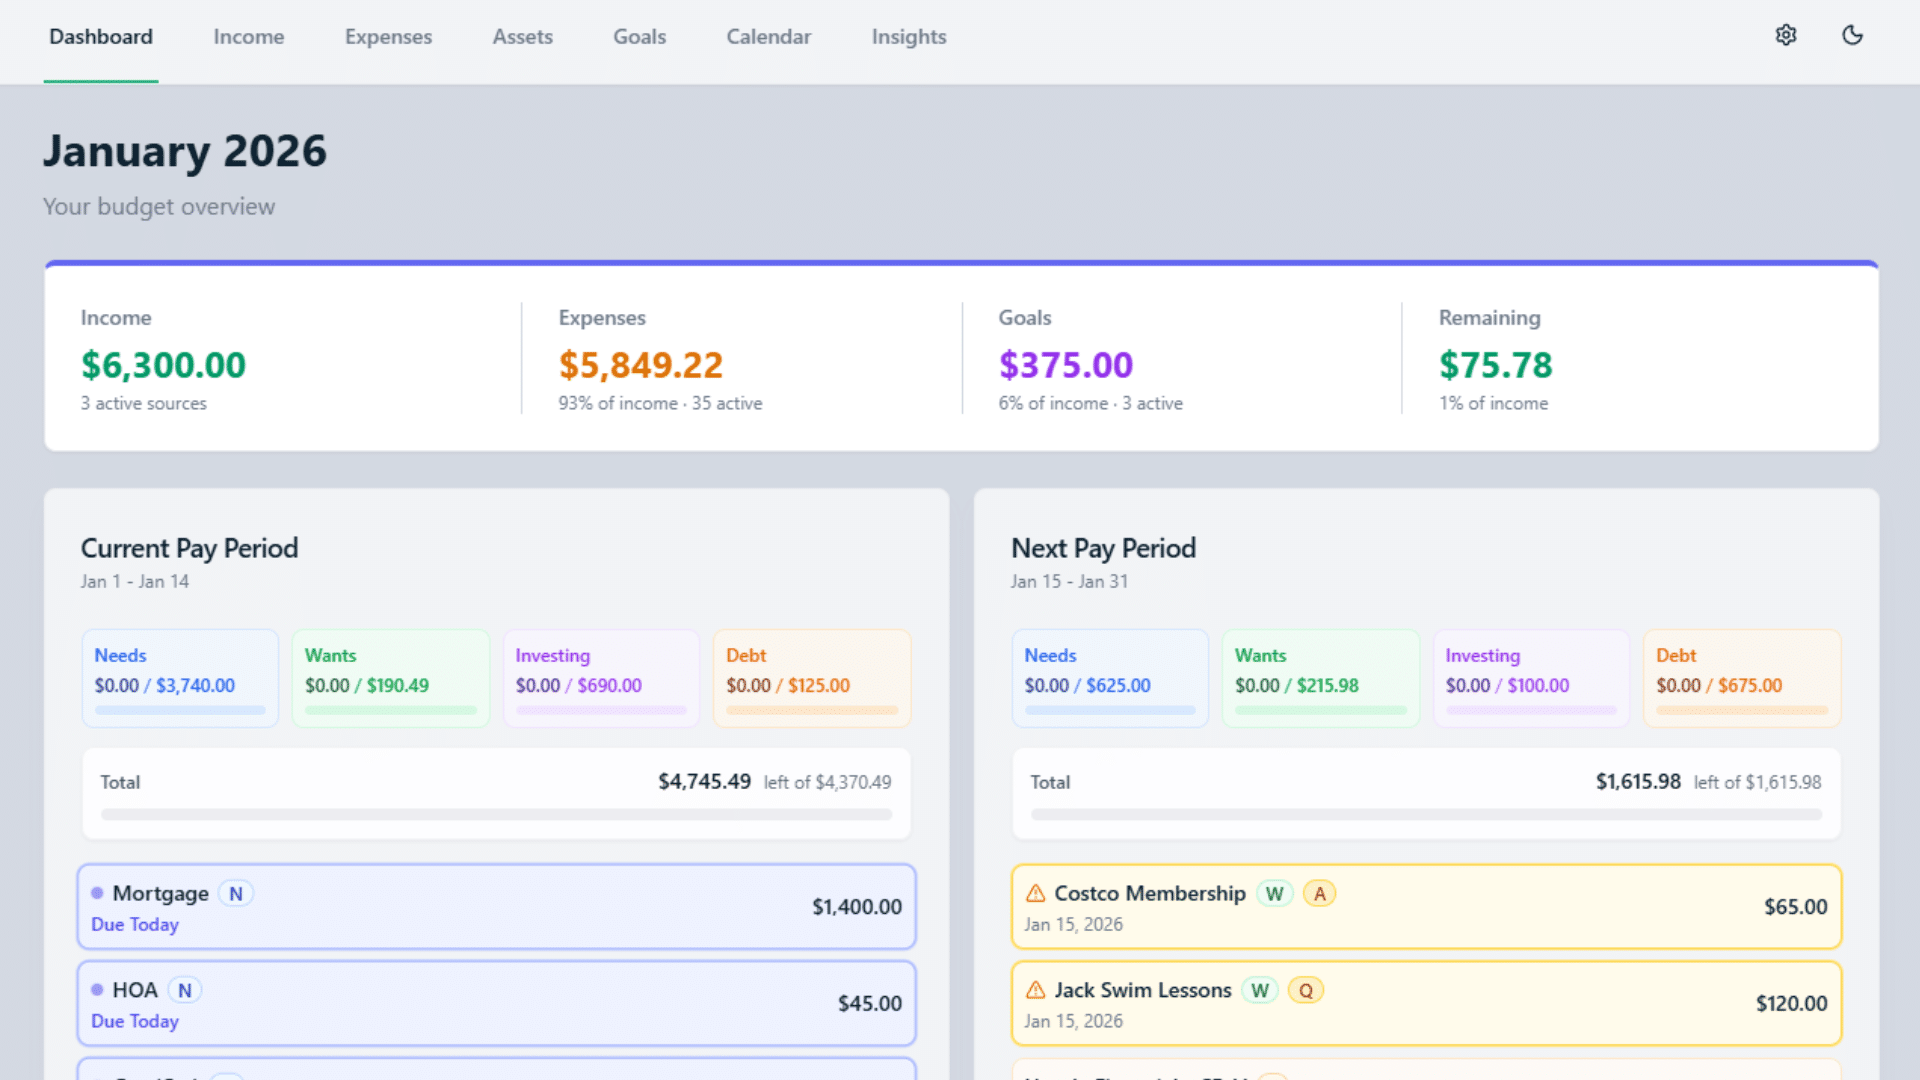Switch to the Calendar tab
Viewport: 1920px width, 1080px height.
[768, 36]
